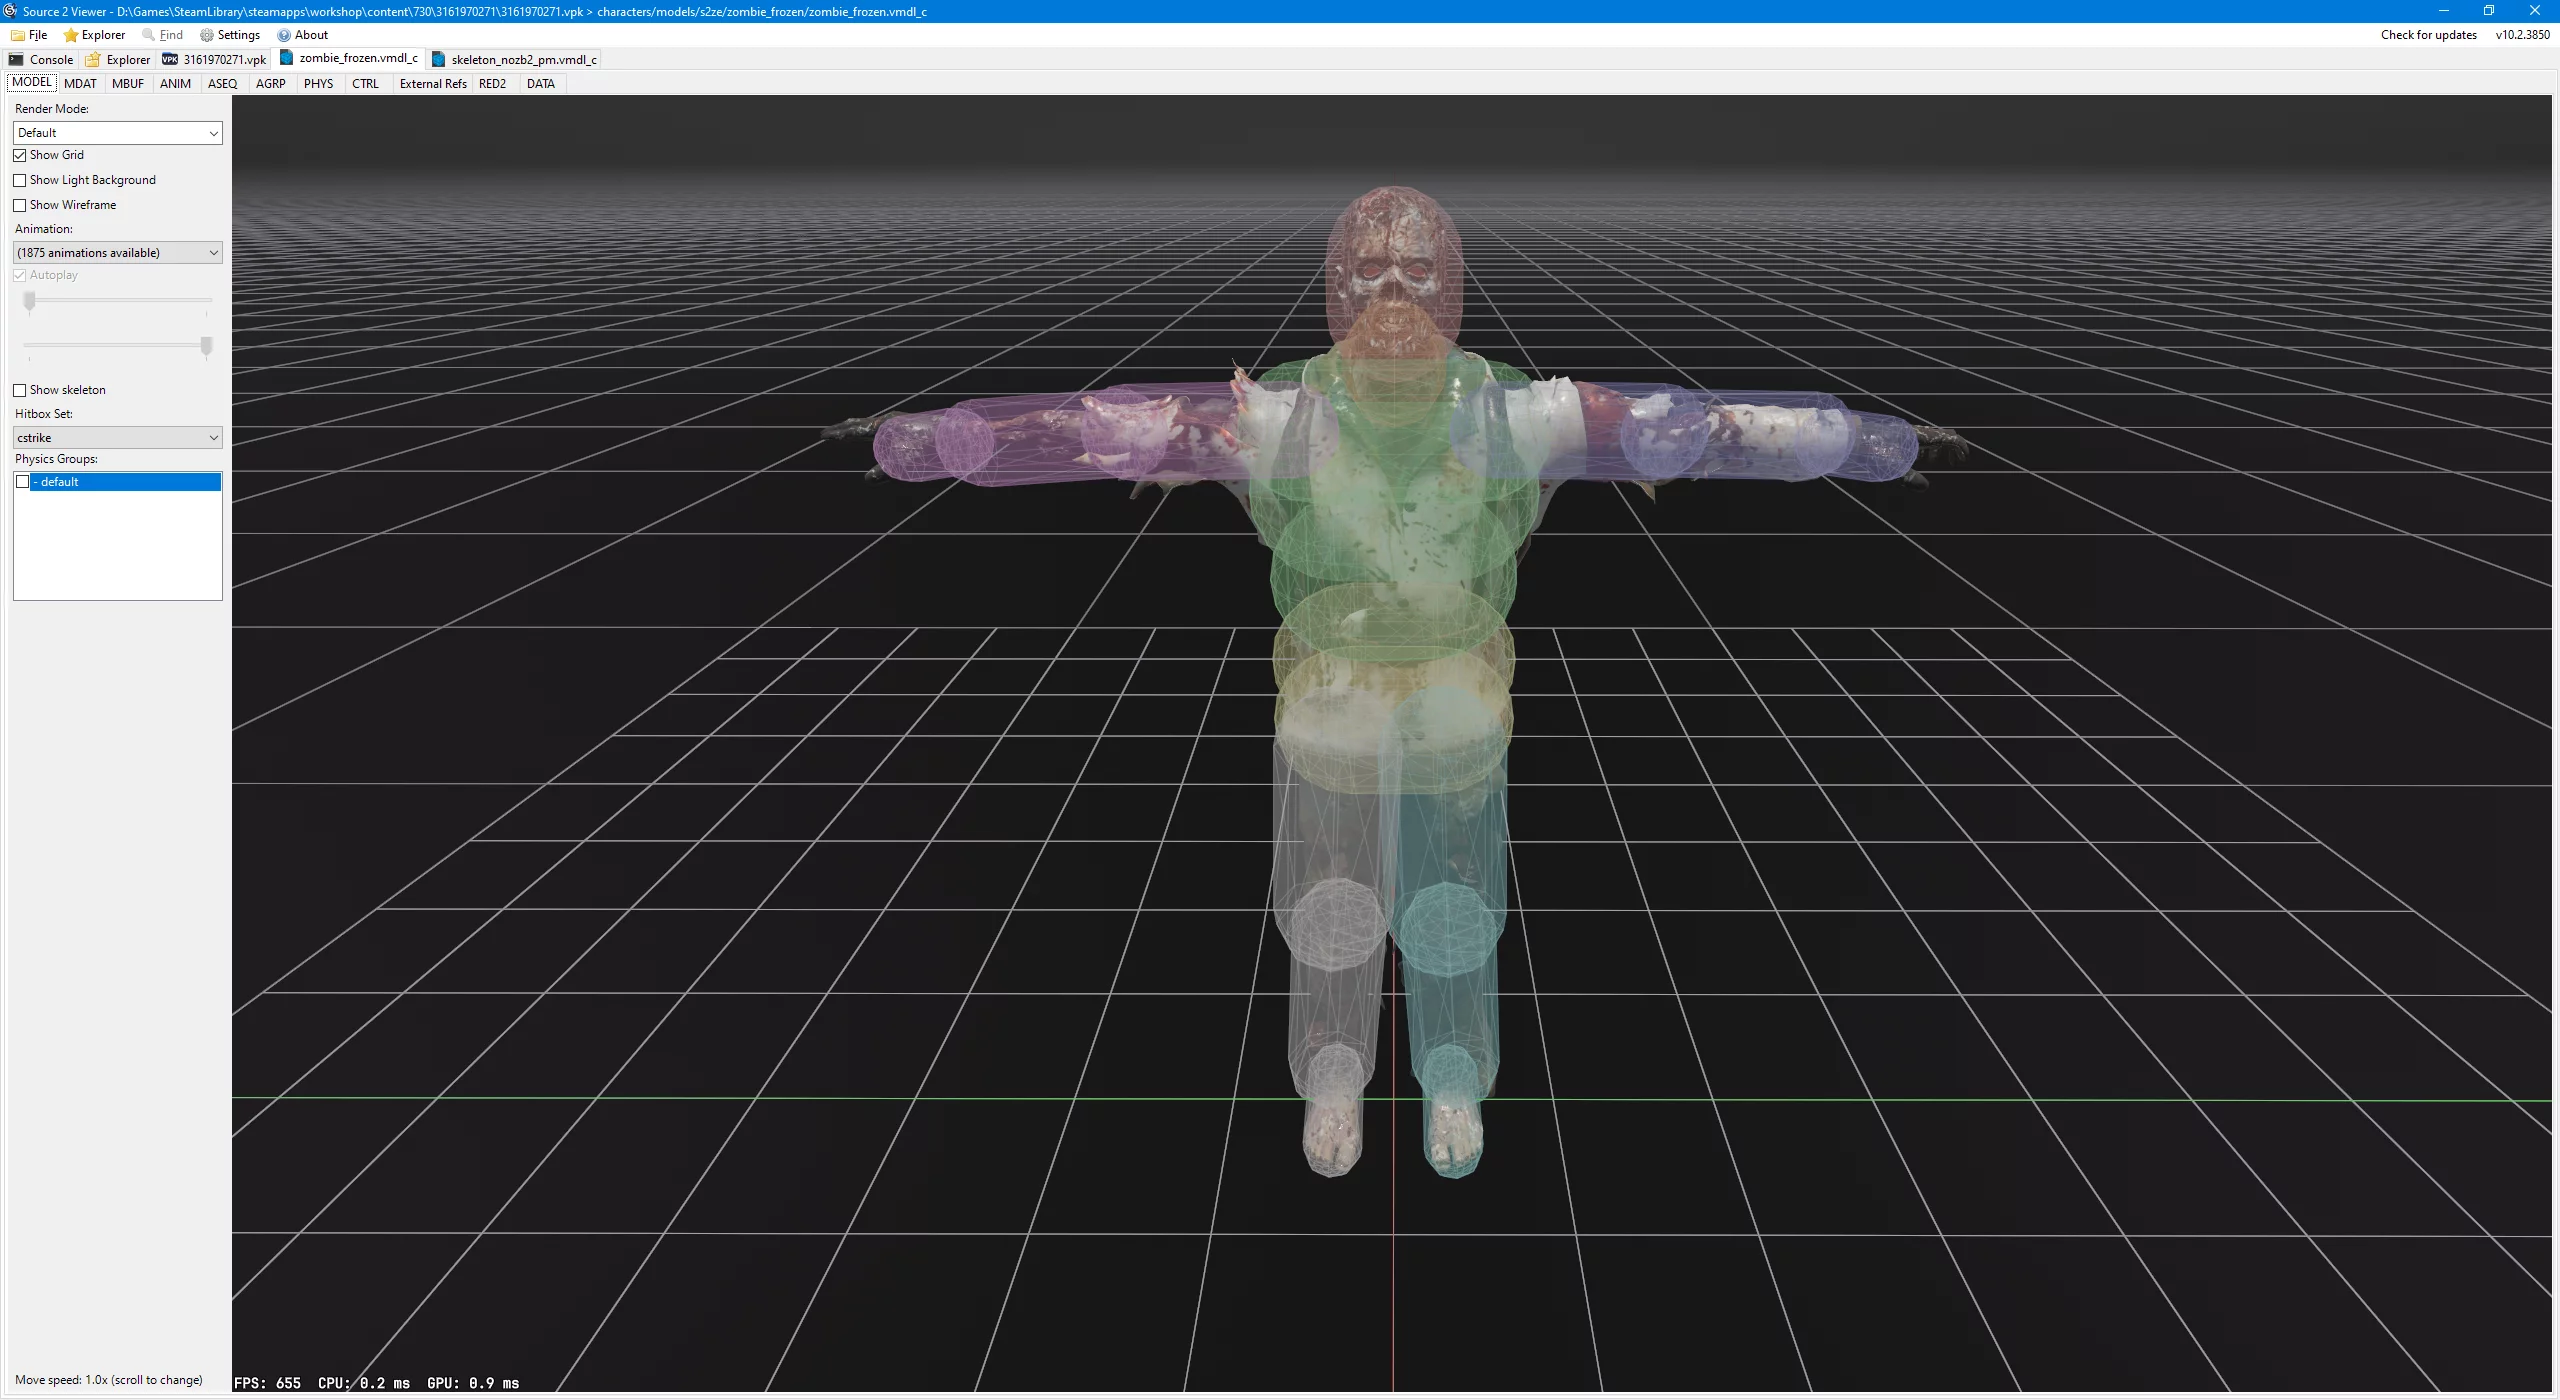2560x1400 pixels.
Task: Click Check for updates link
Action: 2428,35
